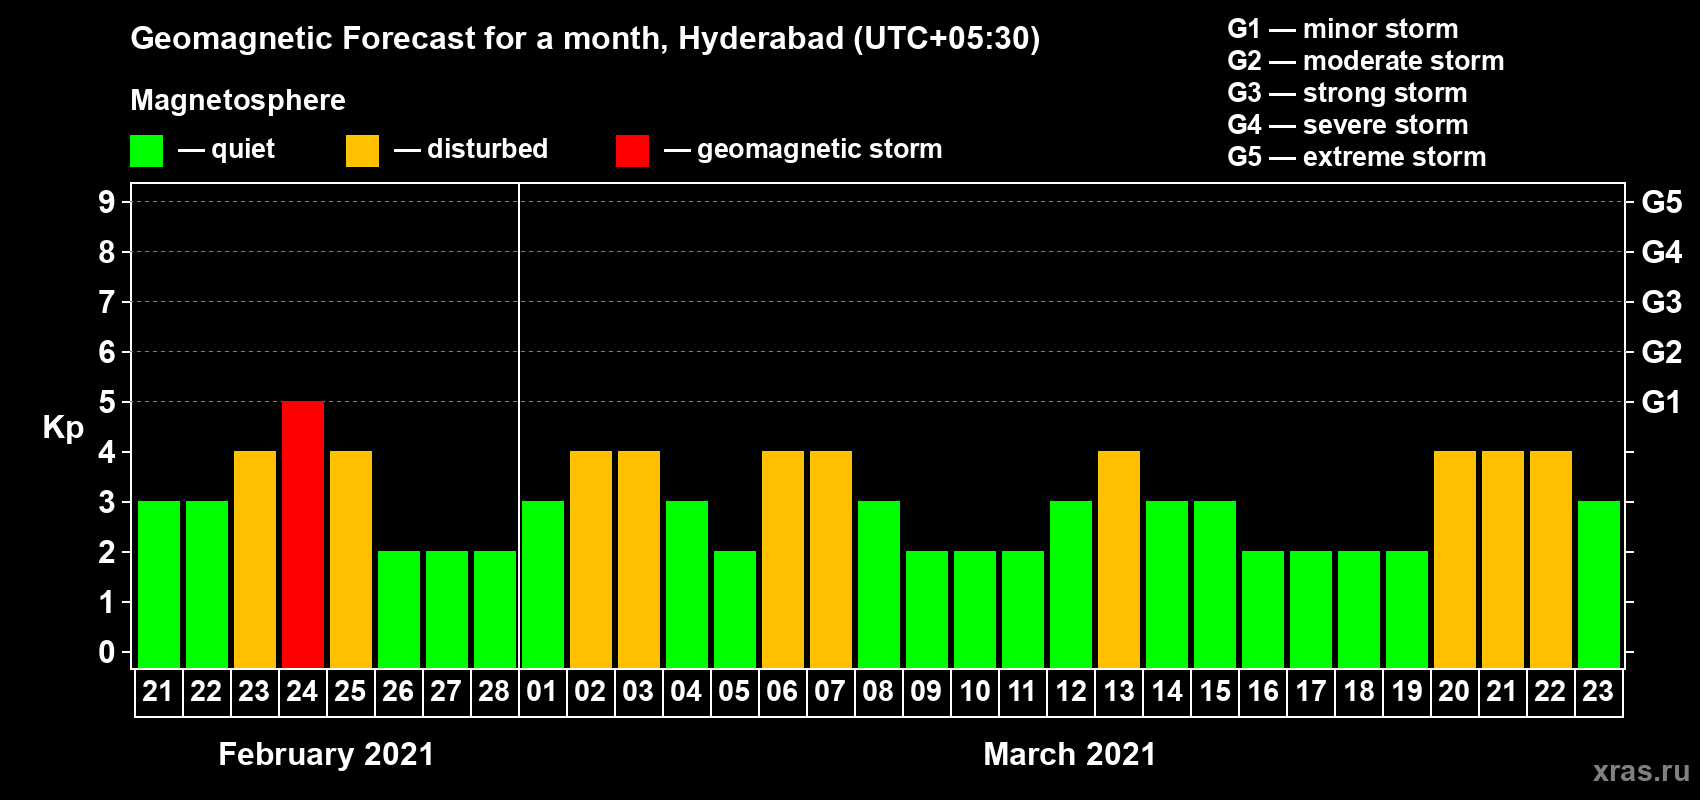1700x800 pixels.
Task: Click the G3 label on right axis
Action: click(1662, 302)
